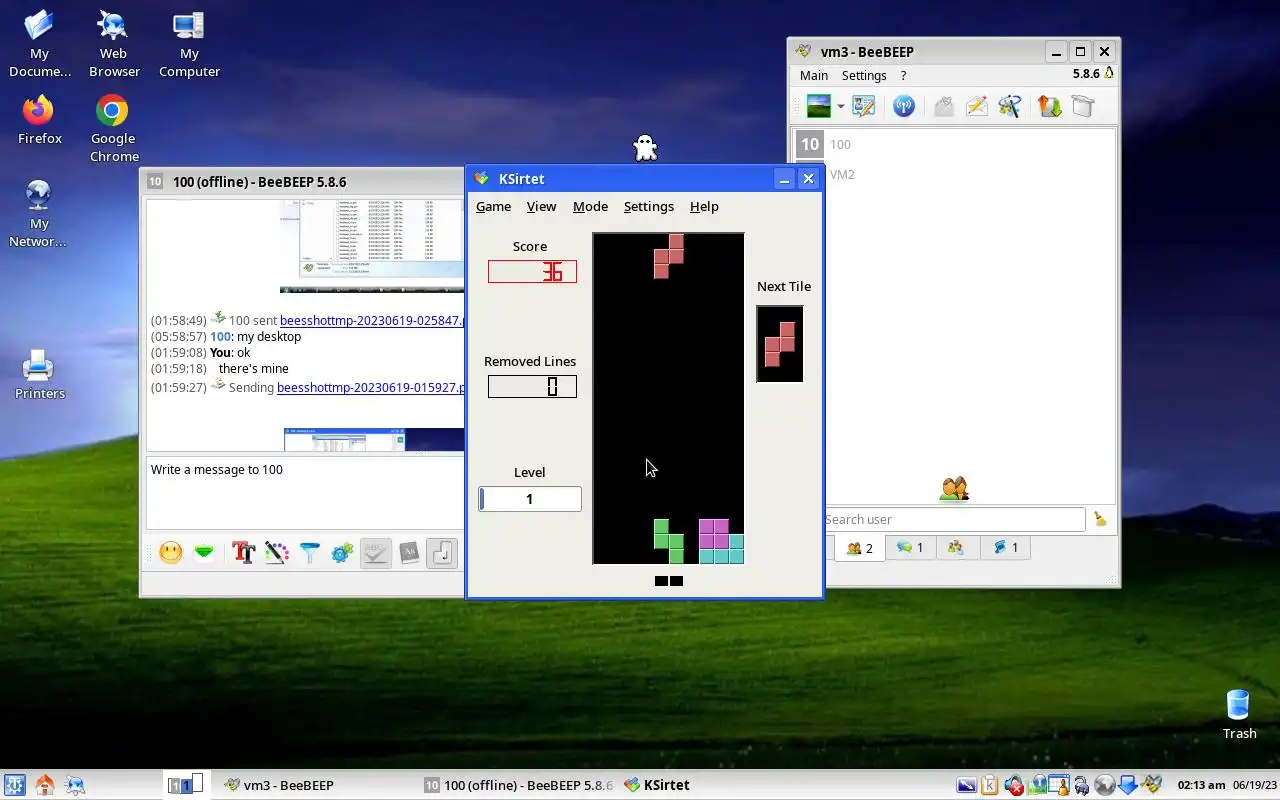This screenshot has height=800, width=1280.
Task: Click the blue down-arrow update tray icon
Action: pyautogui.click(x=1128, y=785)
